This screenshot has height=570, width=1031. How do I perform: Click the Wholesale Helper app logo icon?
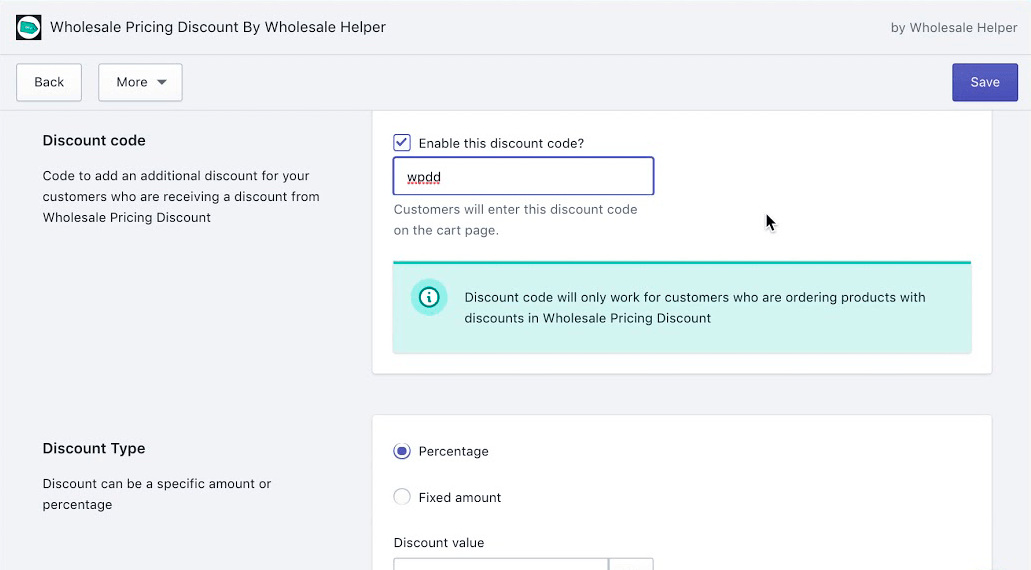pos(29,27)
